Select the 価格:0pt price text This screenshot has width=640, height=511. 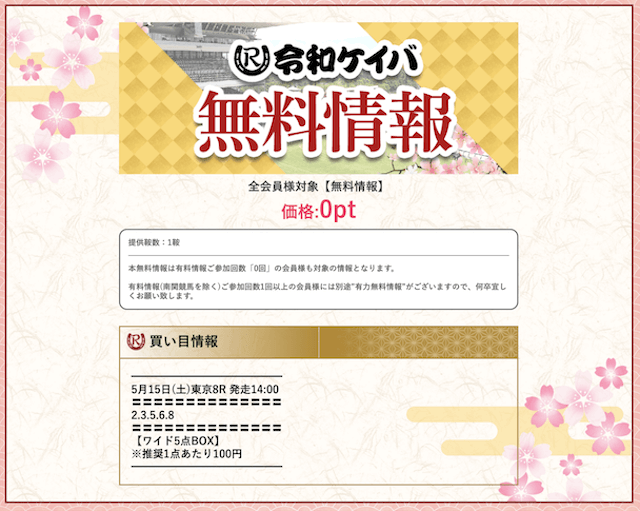pos(319,211)
